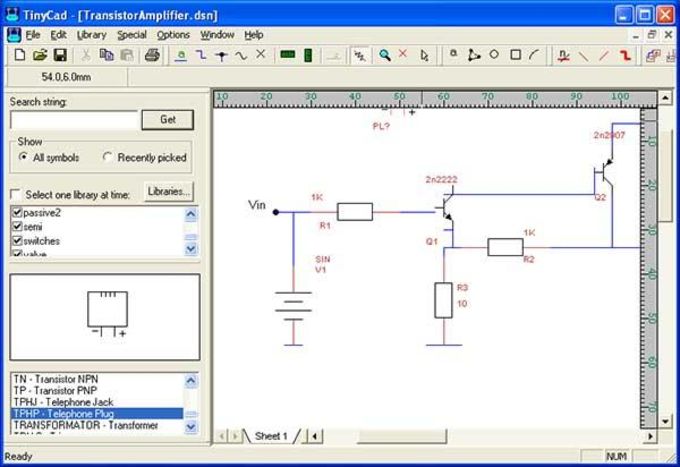Paste using the clipboard toolbar icon
The height and width of the screenshot is (467, 680).
pos(127,55)
